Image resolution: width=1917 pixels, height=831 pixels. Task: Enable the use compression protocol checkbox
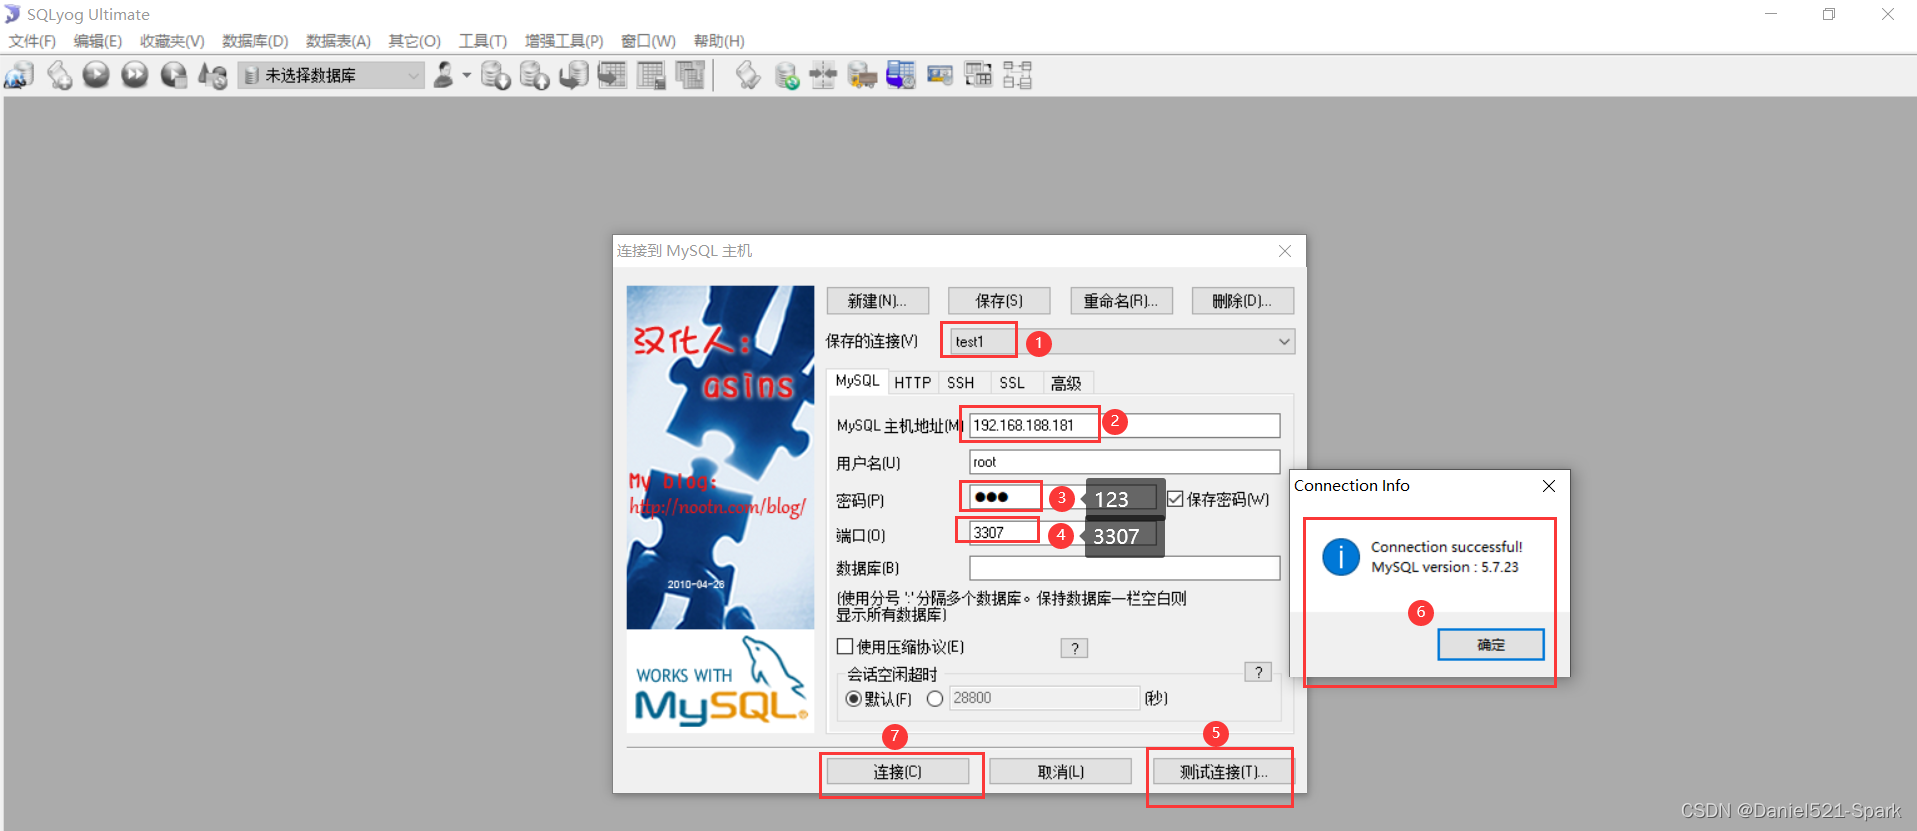click(845, 646)
